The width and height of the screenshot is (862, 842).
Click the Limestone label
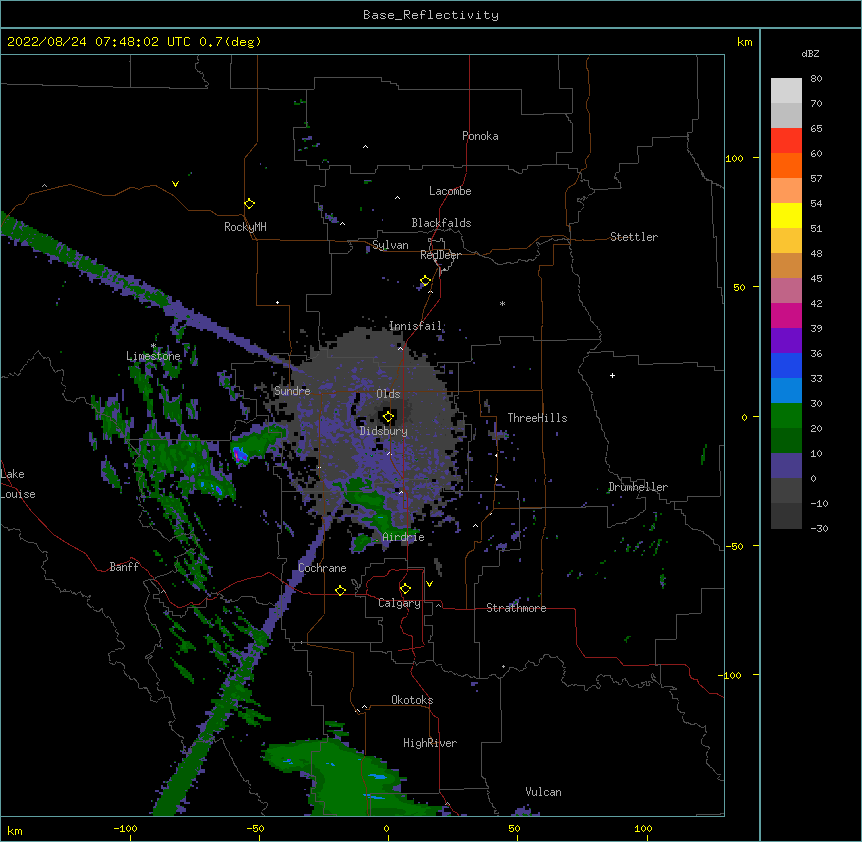click(x=153, y=356)
